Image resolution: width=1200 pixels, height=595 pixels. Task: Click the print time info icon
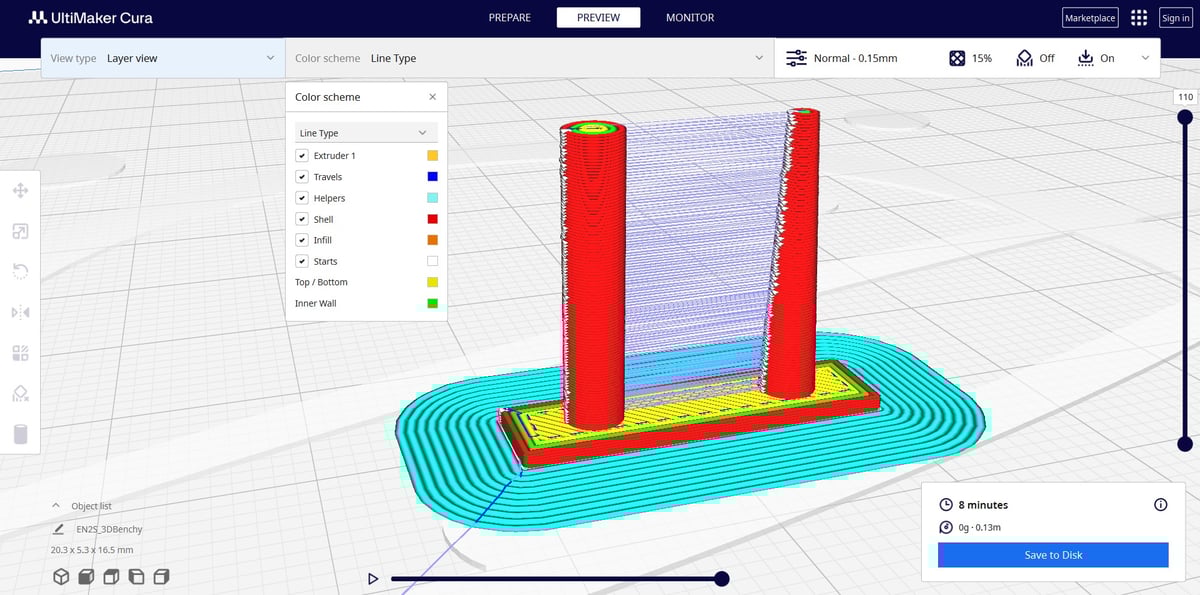pos(1160,505)
